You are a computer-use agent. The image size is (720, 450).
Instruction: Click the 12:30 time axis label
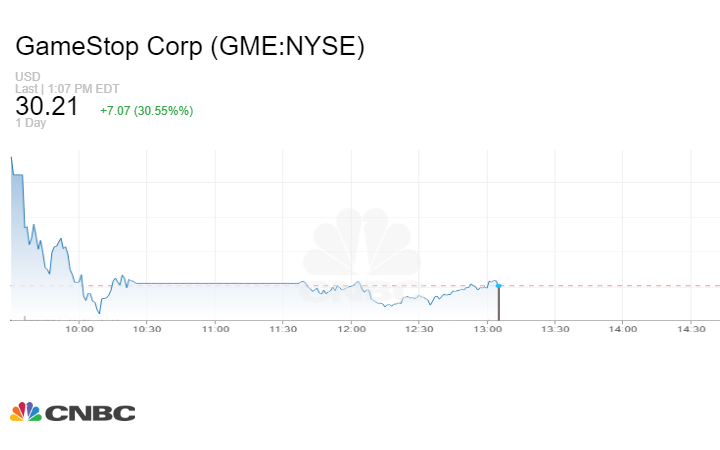[x=419, y=328]
